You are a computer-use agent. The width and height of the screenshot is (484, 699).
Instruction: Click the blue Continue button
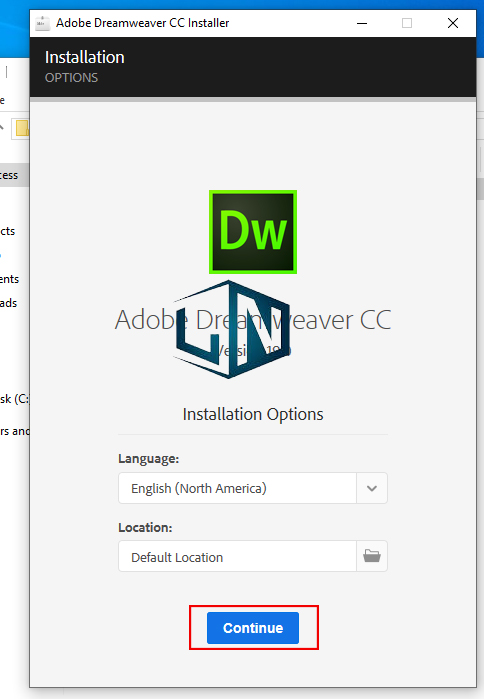pyautogui.click(x=253, y=628)
